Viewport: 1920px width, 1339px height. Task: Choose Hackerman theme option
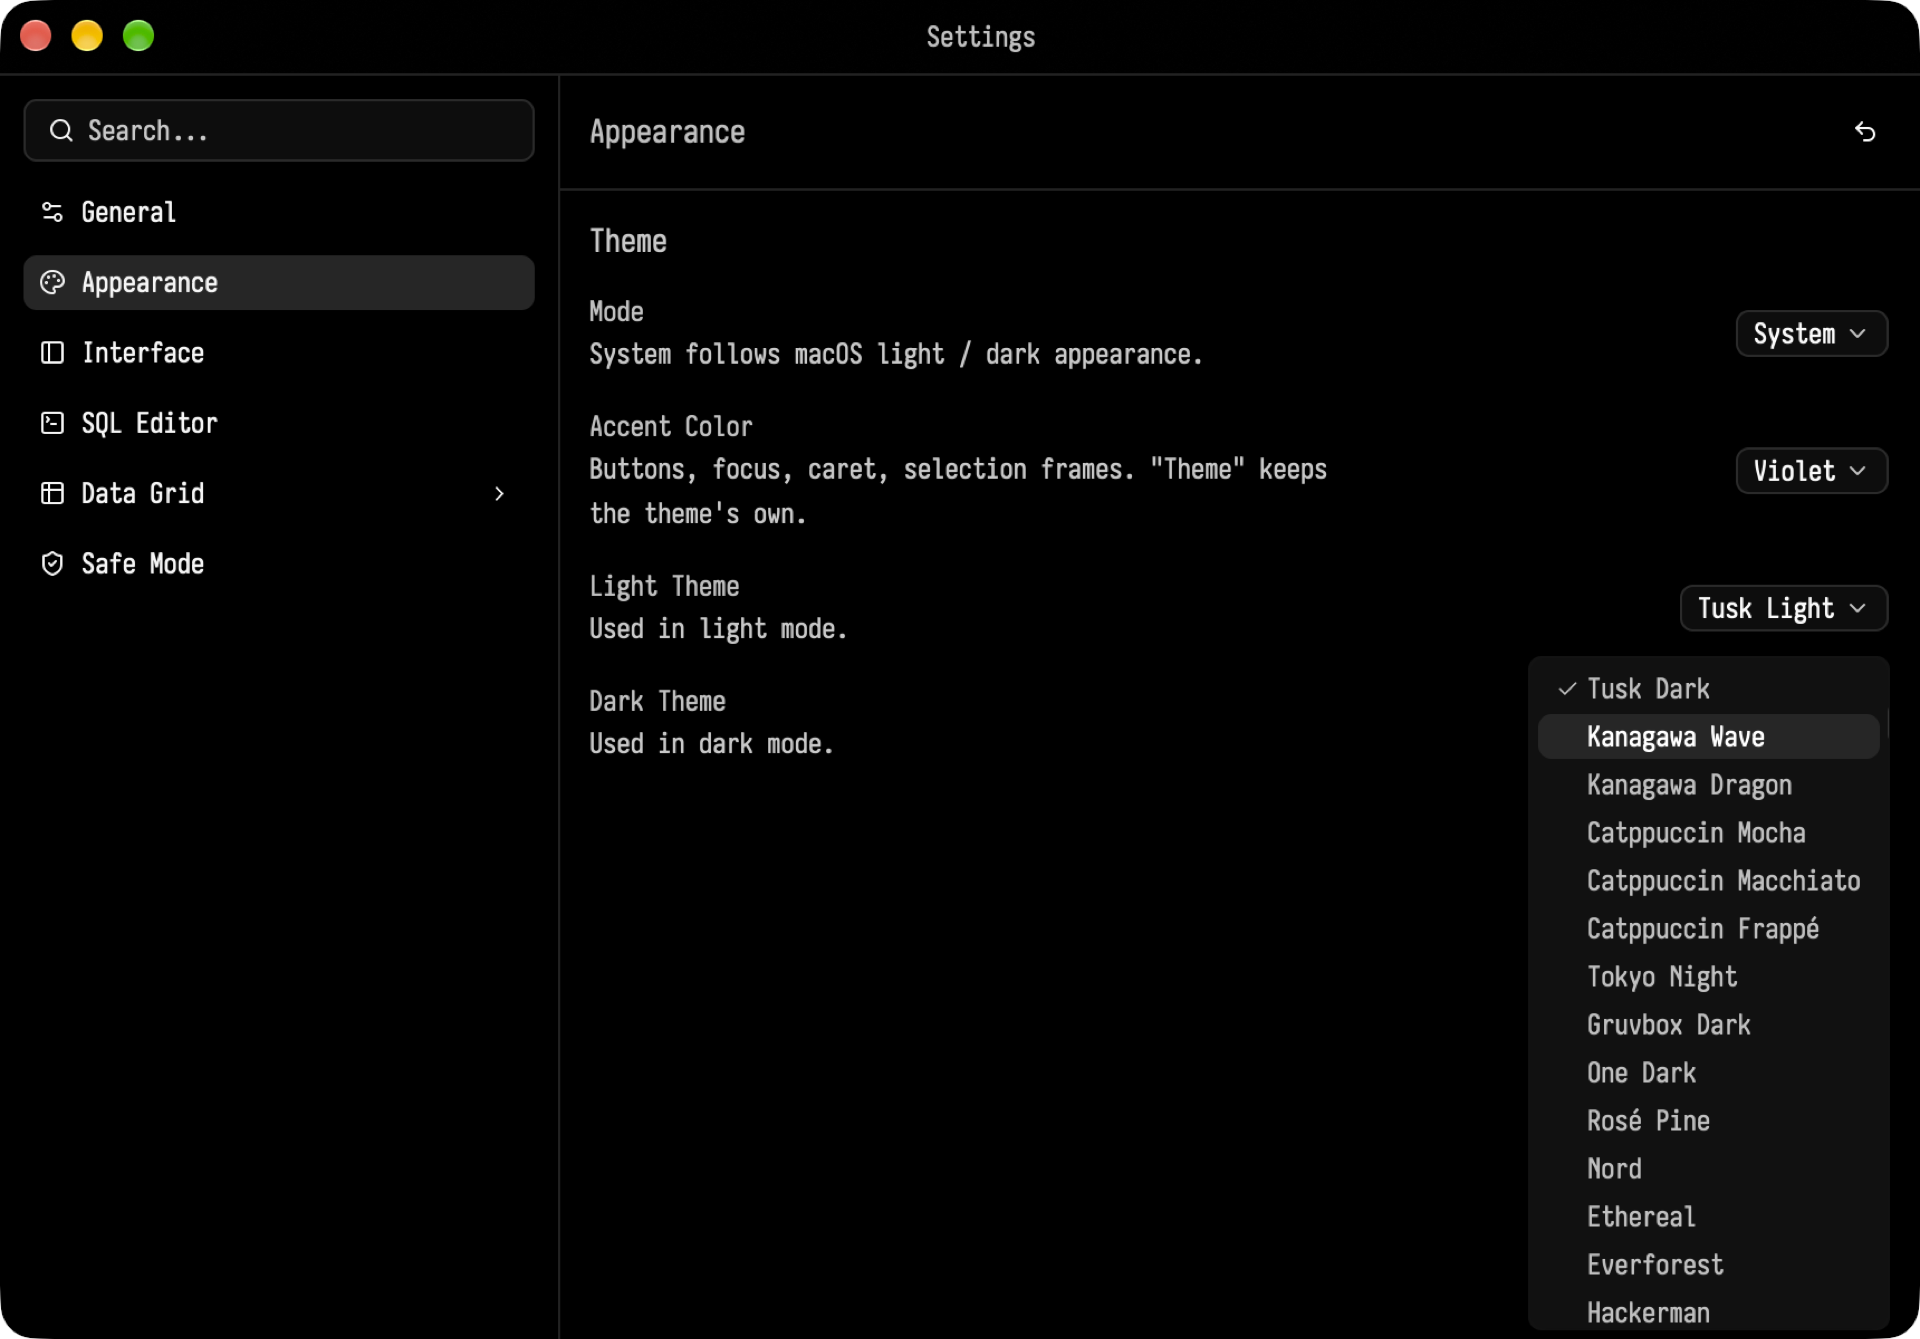tap(1708, 1311)
